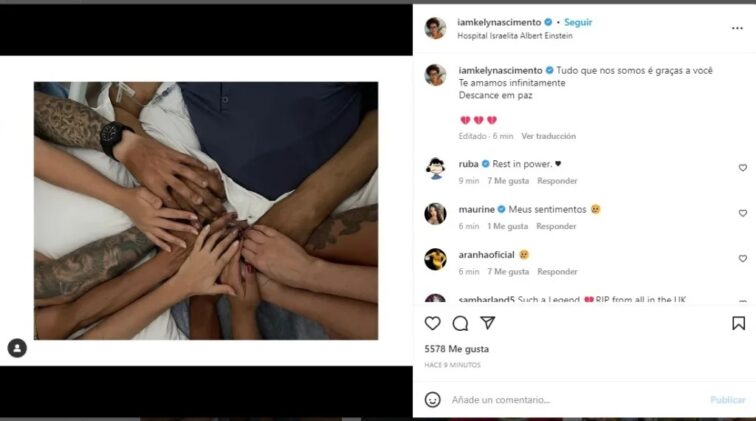Reply to maurine's comment via Responder
Viewport: 756px width, 421px height.
pos(556,226)
